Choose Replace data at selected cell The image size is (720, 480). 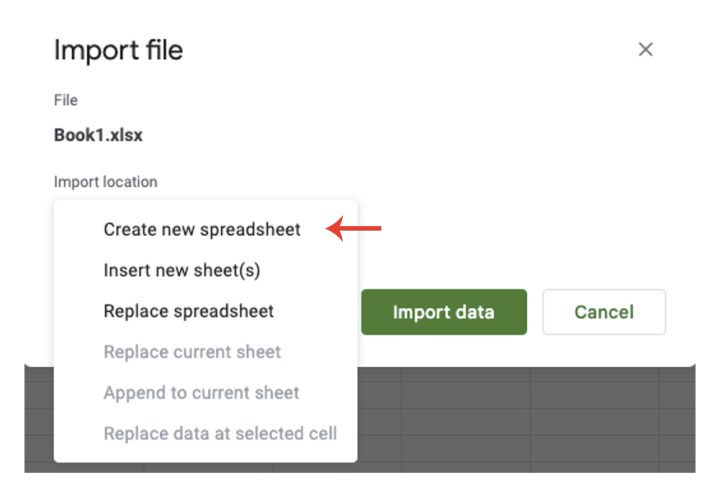[220, 434]
